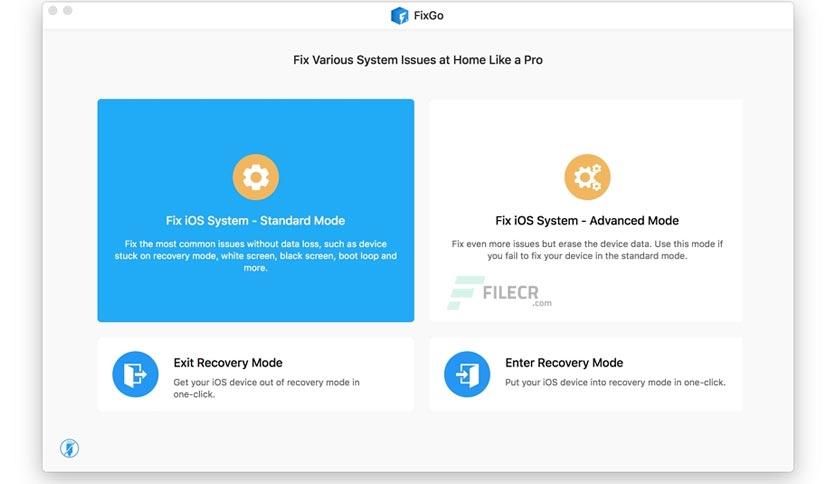Select the 'Fix iOS System - Advanced Mode' title
Viewport: 836px width, 484px height.
[587, 221]
